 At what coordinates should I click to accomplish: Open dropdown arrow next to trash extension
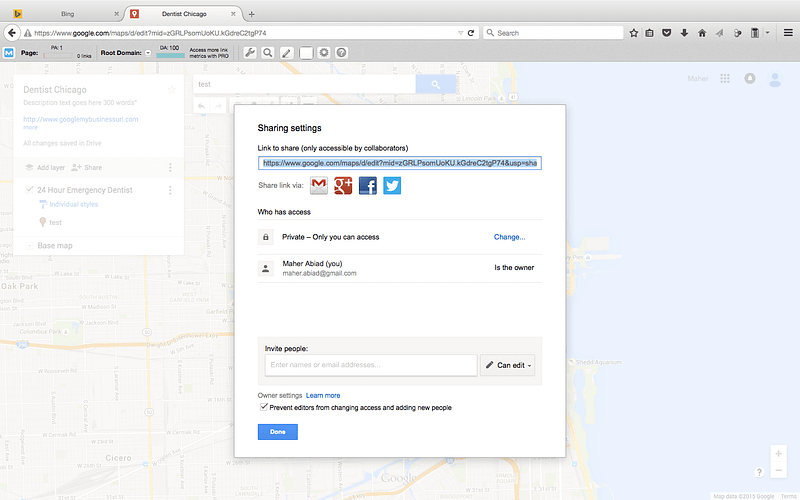point(767,33)
